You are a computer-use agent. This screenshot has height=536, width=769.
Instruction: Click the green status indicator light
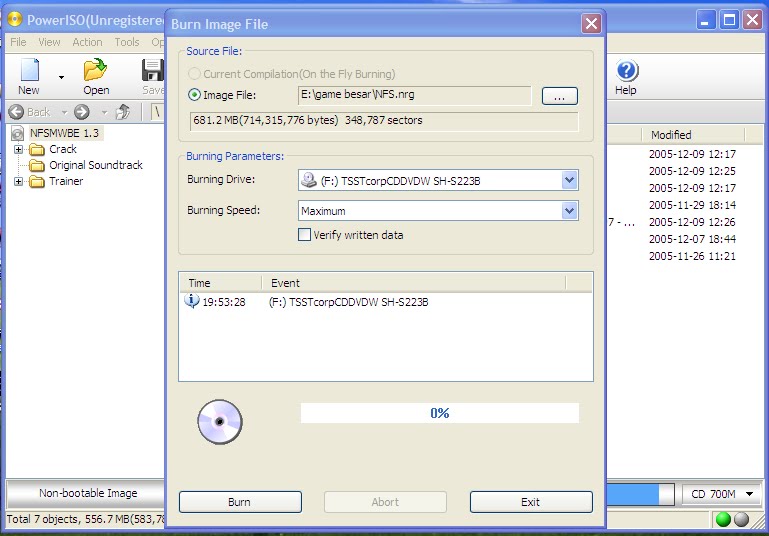(723, 519)
